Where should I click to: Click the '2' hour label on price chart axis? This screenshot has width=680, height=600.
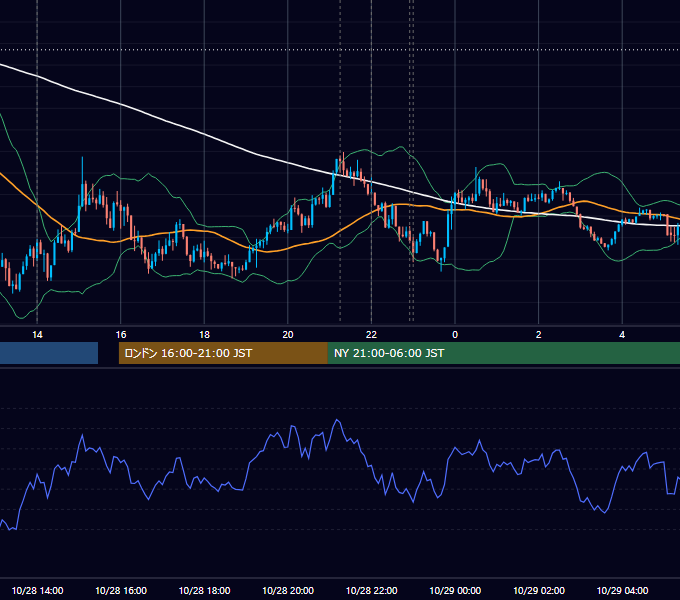[539, 335]
